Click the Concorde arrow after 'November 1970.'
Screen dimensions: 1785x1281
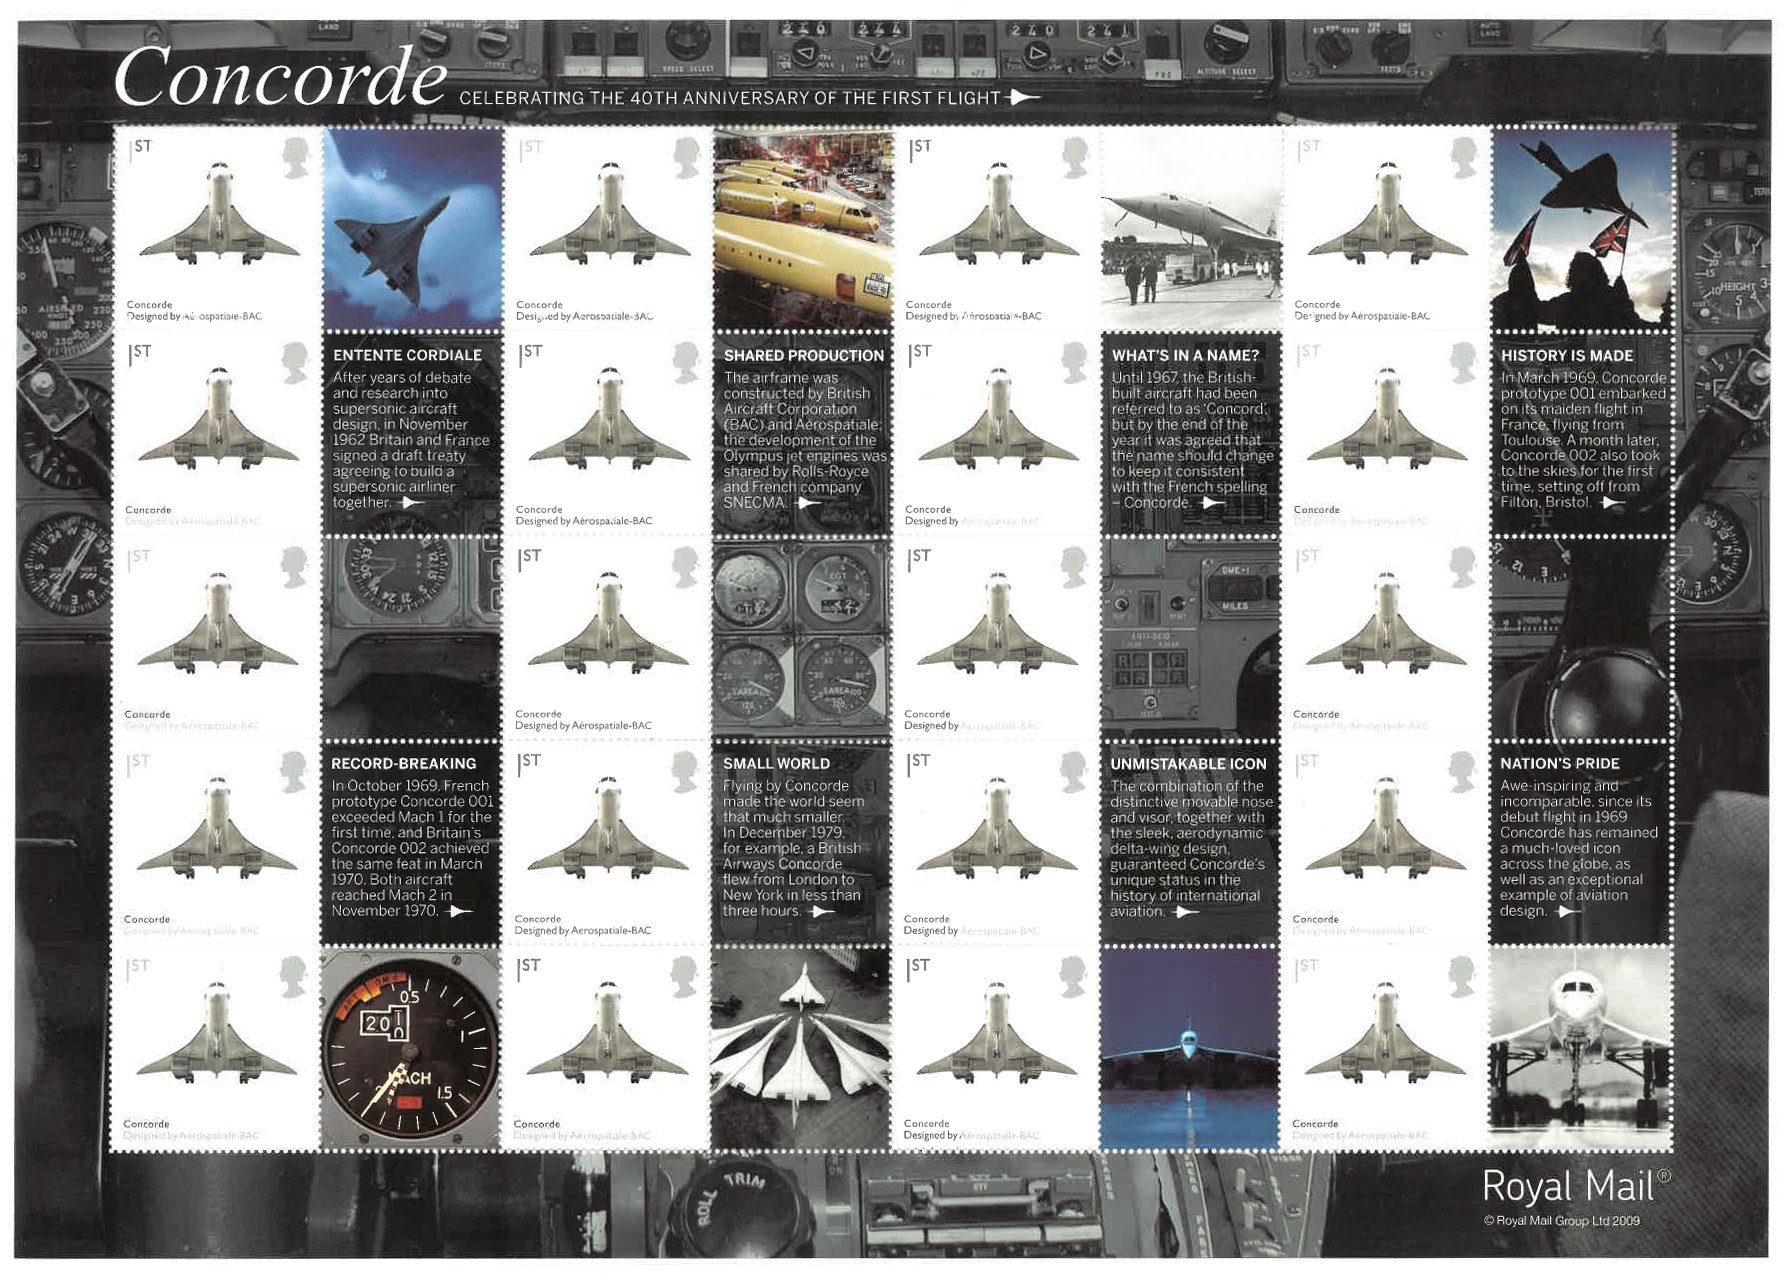point(458,911)
